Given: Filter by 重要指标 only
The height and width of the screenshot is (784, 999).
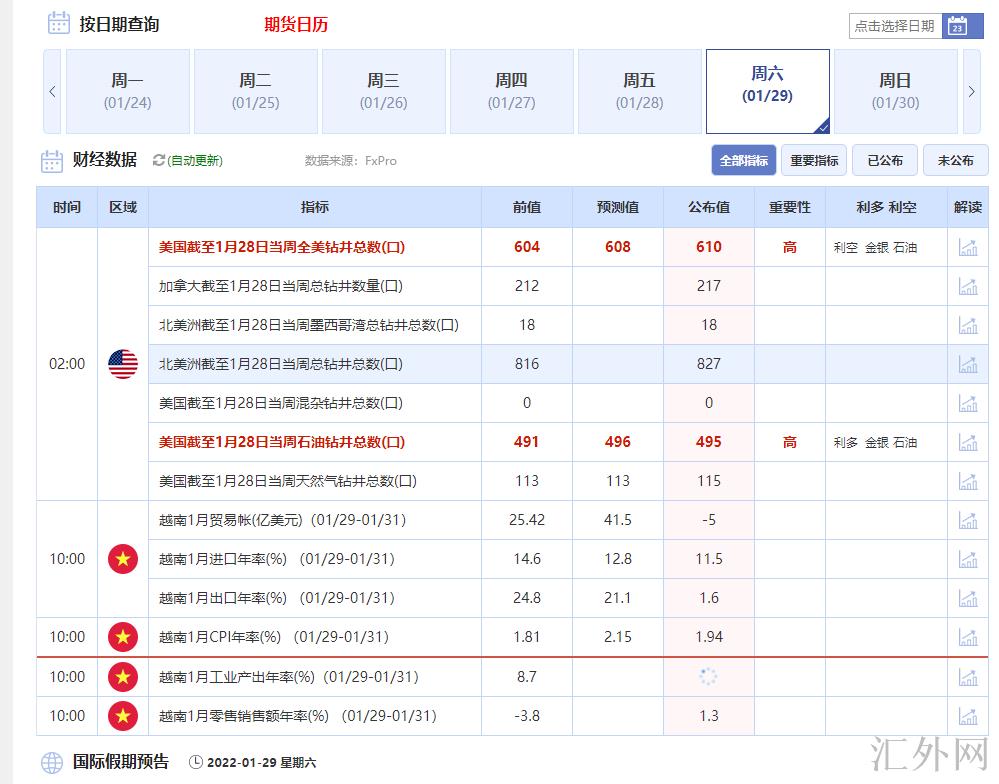Looking at the screenshot, I should point(814,160).
